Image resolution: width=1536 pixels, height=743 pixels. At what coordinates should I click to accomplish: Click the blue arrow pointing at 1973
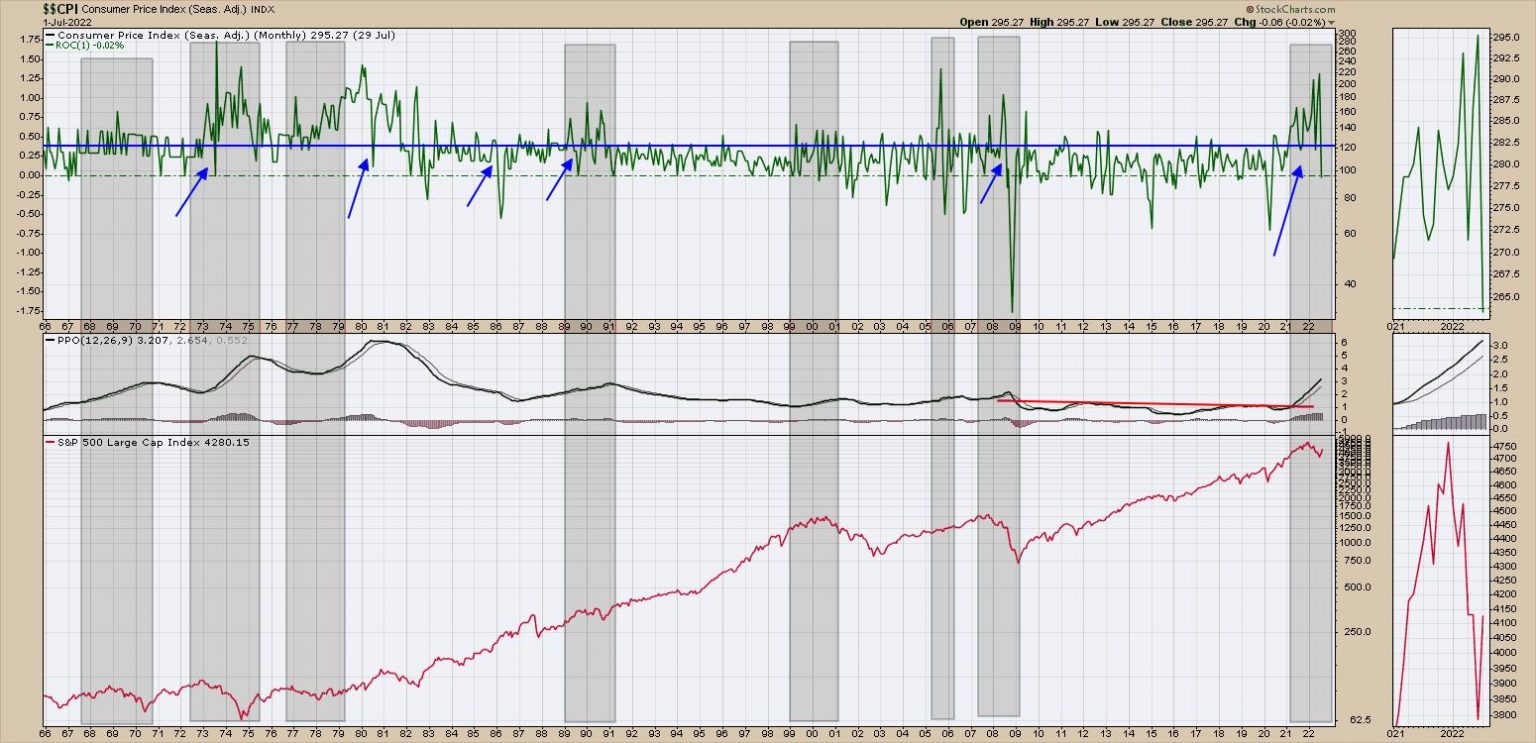[x=191, y=191]
